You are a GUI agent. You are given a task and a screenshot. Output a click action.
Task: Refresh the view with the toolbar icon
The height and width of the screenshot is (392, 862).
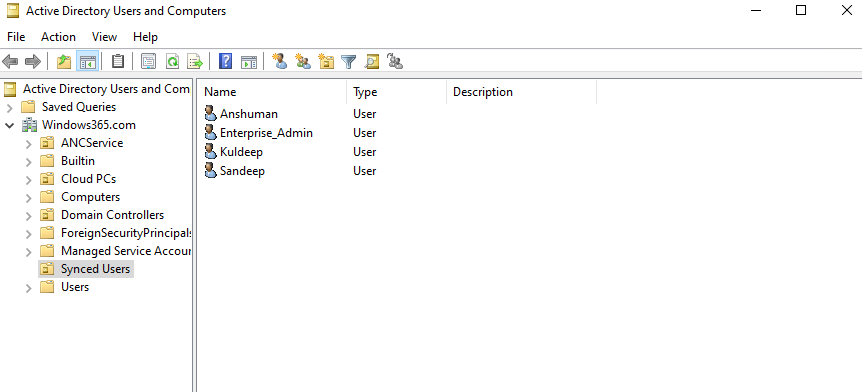[x=173, y=61]
